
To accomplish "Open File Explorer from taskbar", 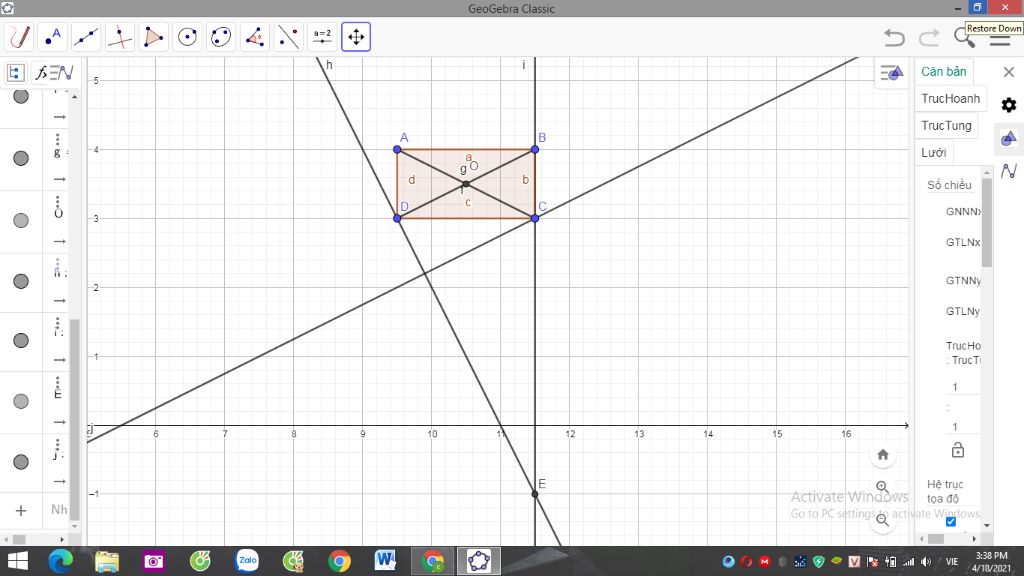I will point(107,561).
